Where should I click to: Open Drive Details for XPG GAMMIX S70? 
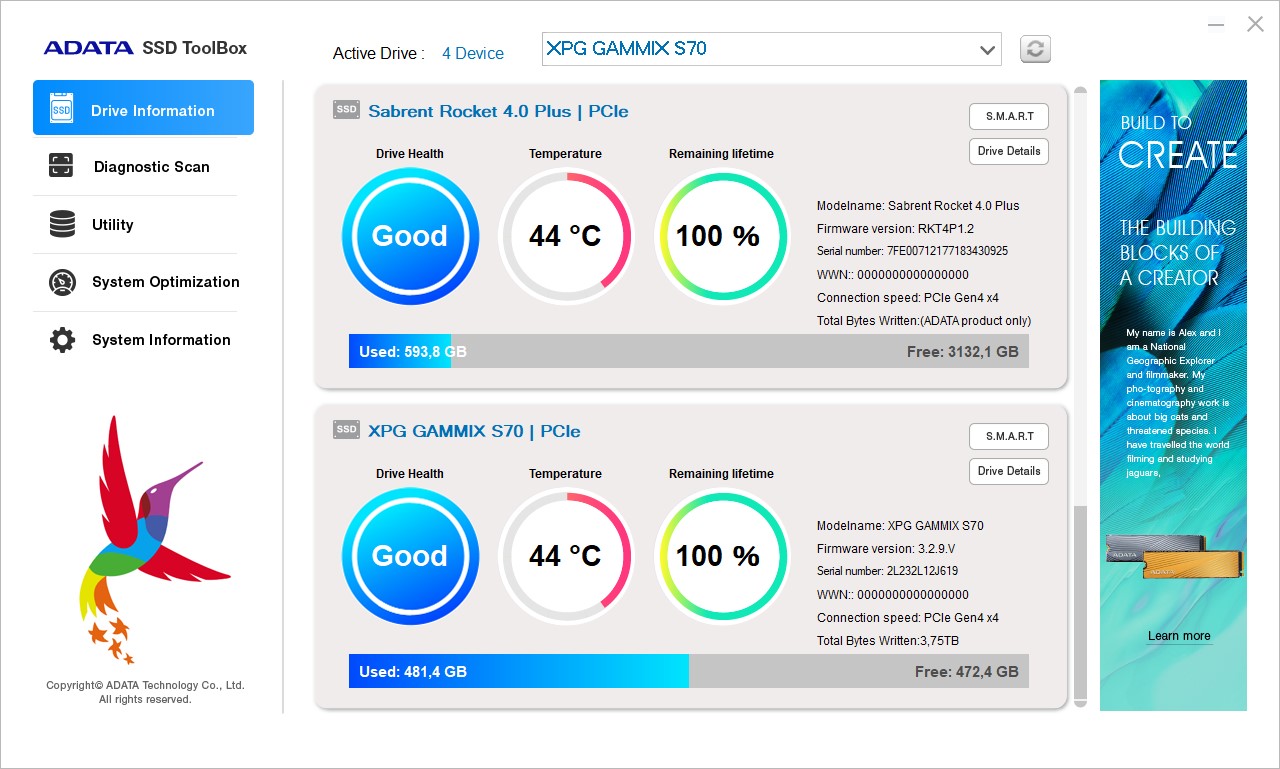(1008, 471)
